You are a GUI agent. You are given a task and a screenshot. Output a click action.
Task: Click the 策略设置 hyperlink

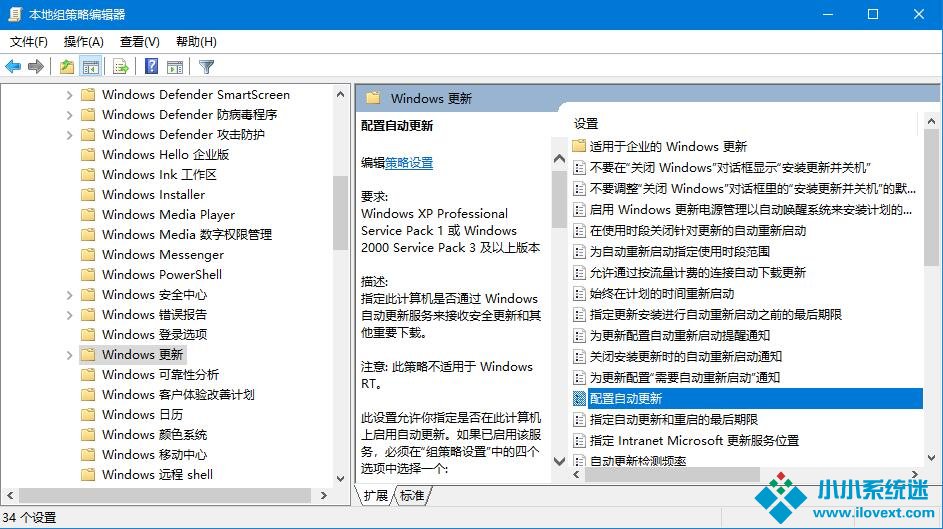409,163
